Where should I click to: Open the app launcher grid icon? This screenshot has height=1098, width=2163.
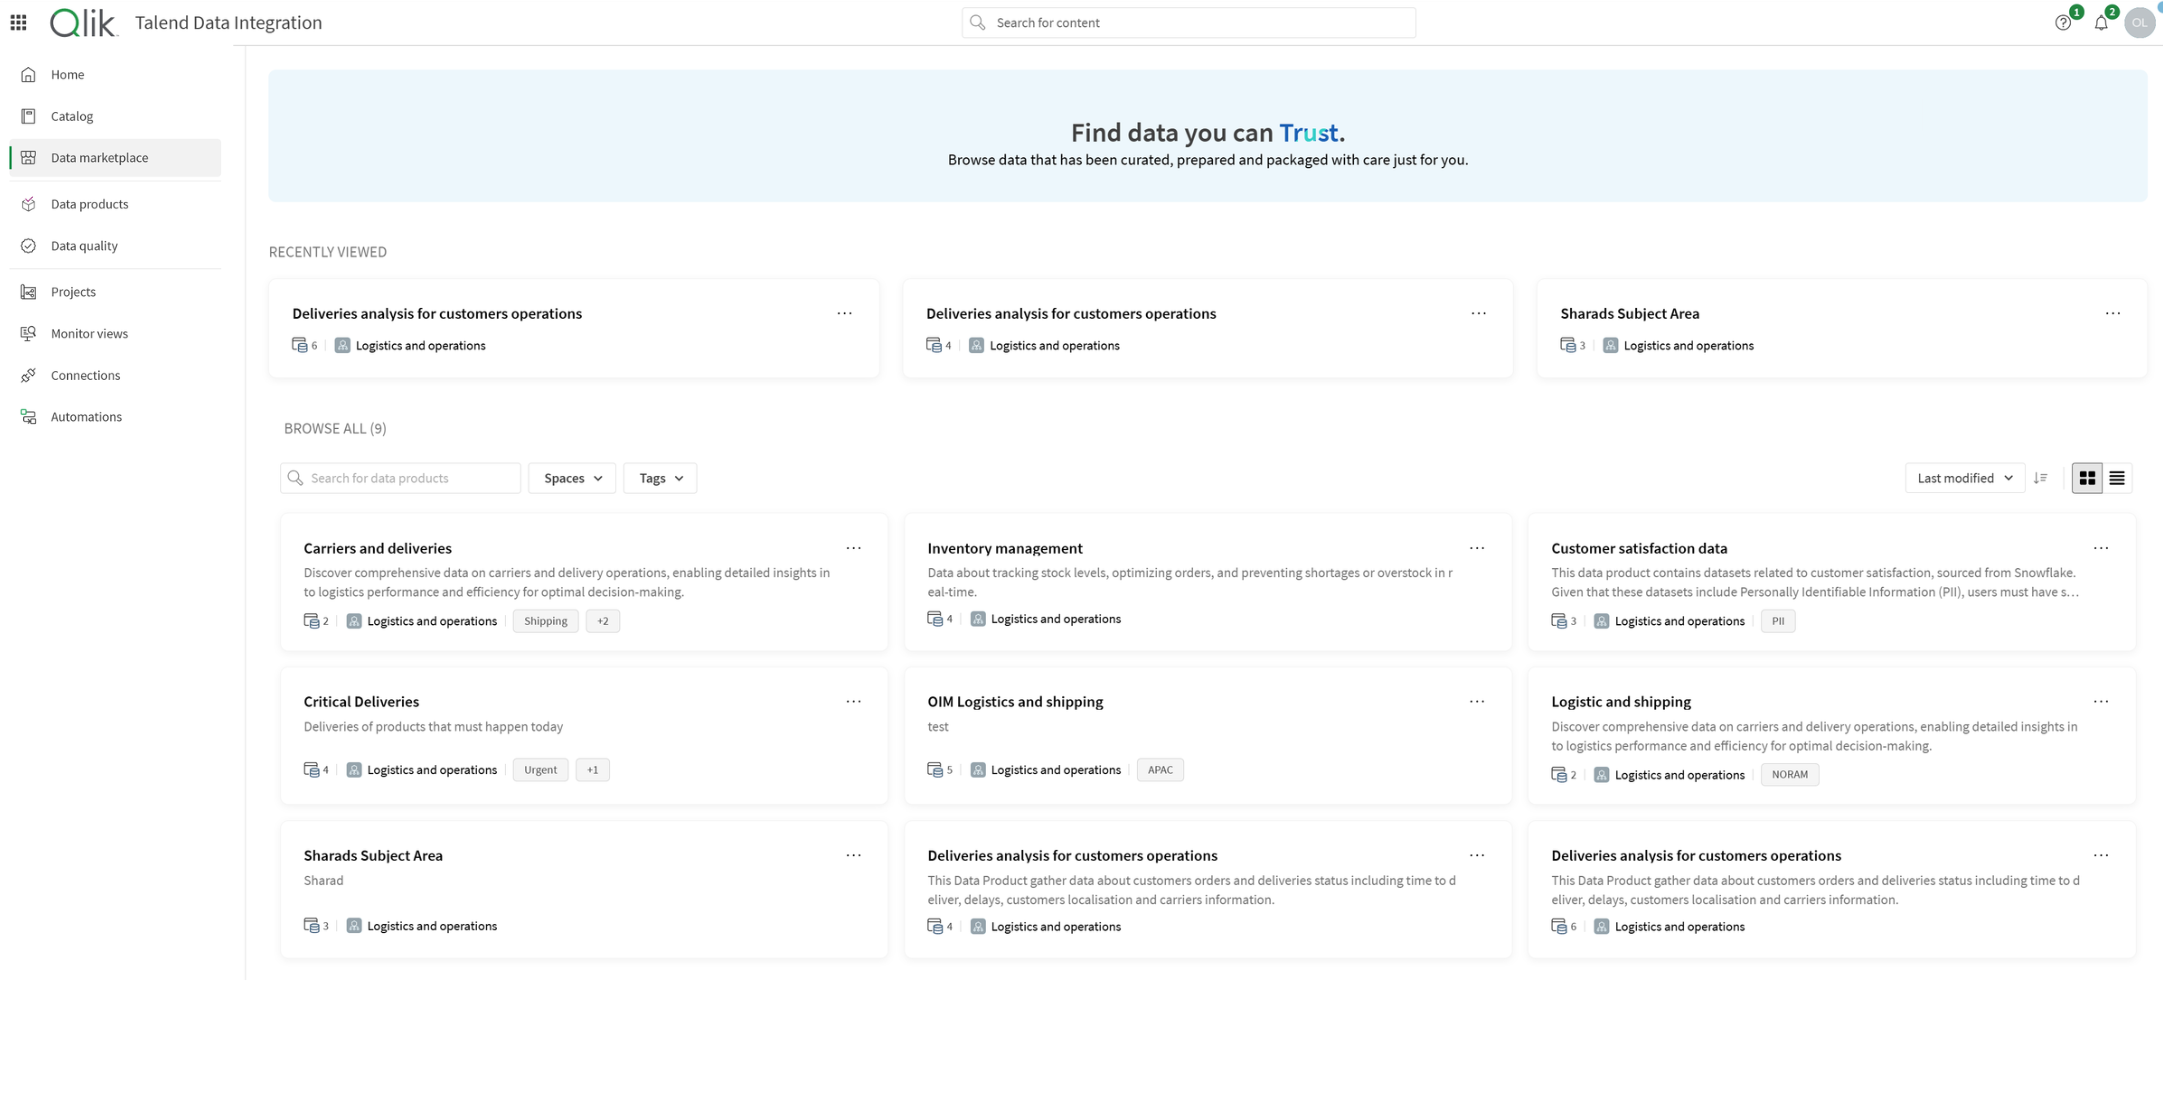pos(18,22)
